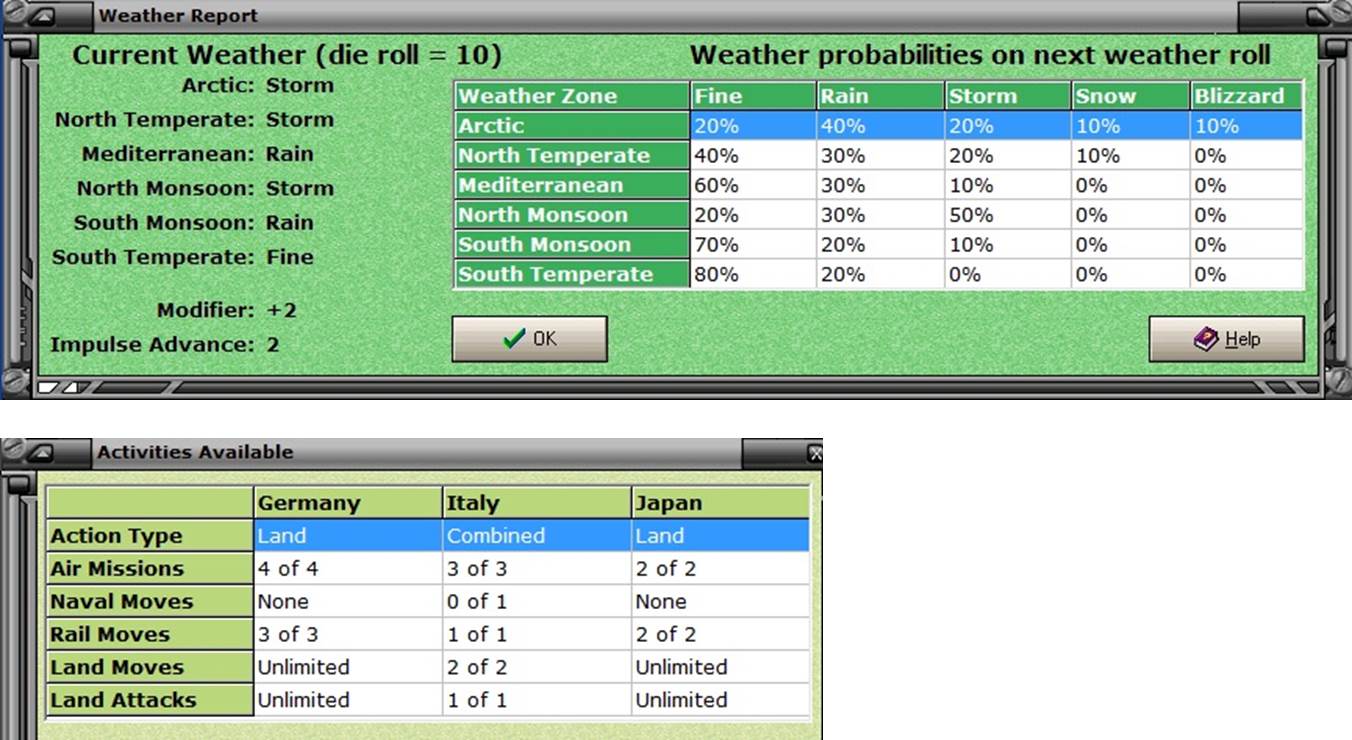The width and height of the screenshot is (1352, 740).
Task: Click Japan's '2 of 2' Air Missions cell
Action: (720, 569)
